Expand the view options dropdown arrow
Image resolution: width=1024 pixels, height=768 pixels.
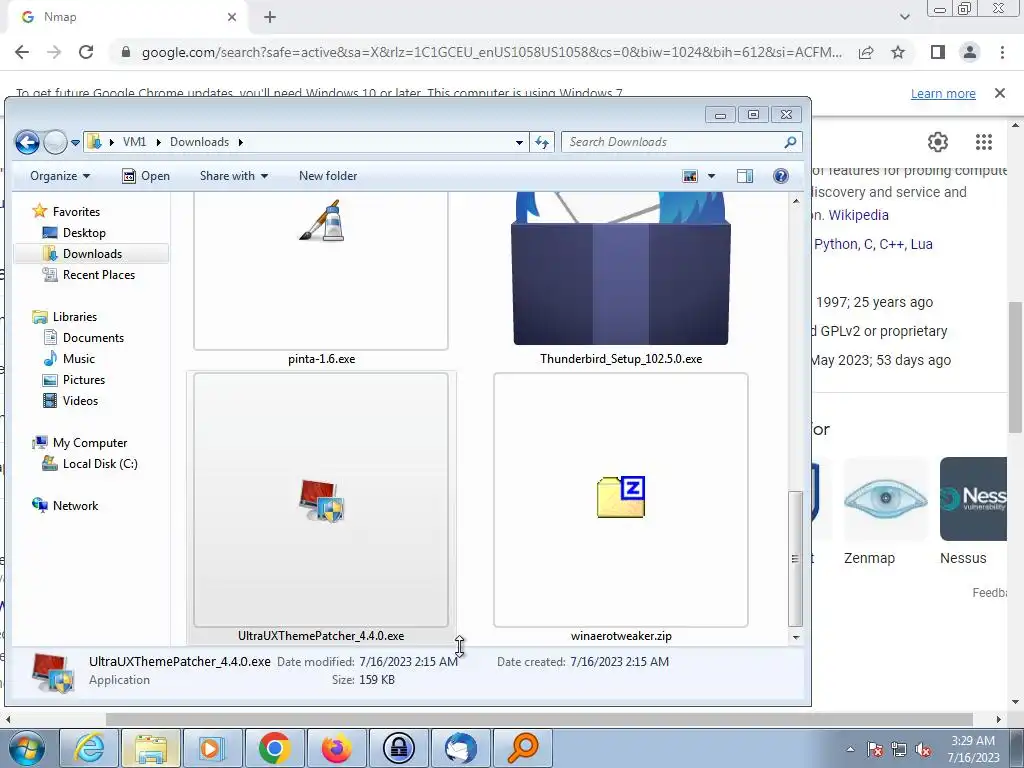click(711, 176)
